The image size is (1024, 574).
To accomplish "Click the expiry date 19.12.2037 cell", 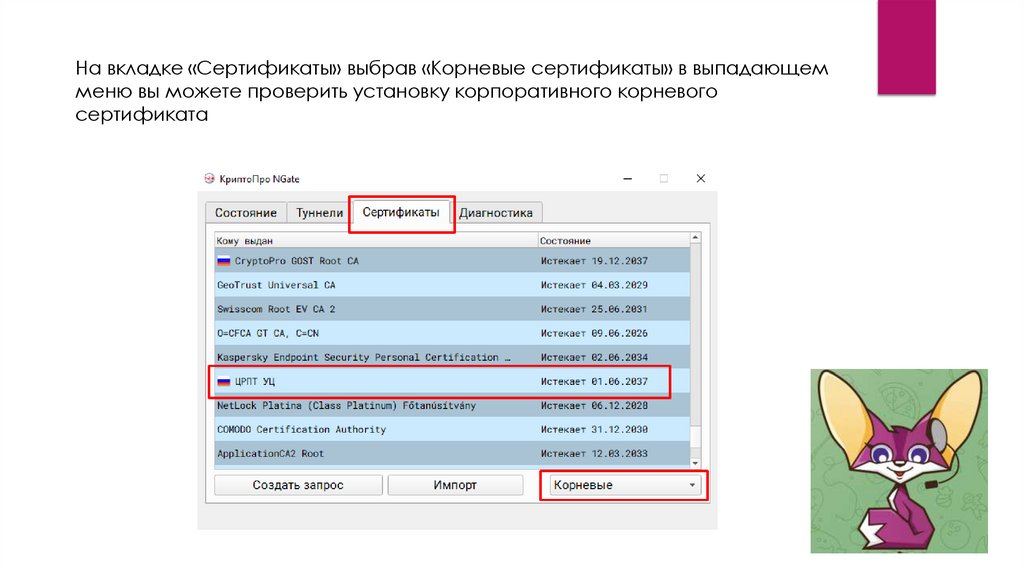I will pyautogui.click(x=594, y=261).
